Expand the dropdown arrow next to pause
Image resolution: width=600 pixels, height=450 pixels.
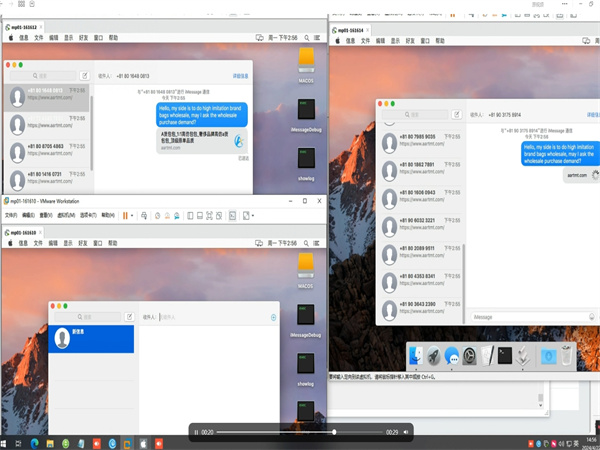134,215
